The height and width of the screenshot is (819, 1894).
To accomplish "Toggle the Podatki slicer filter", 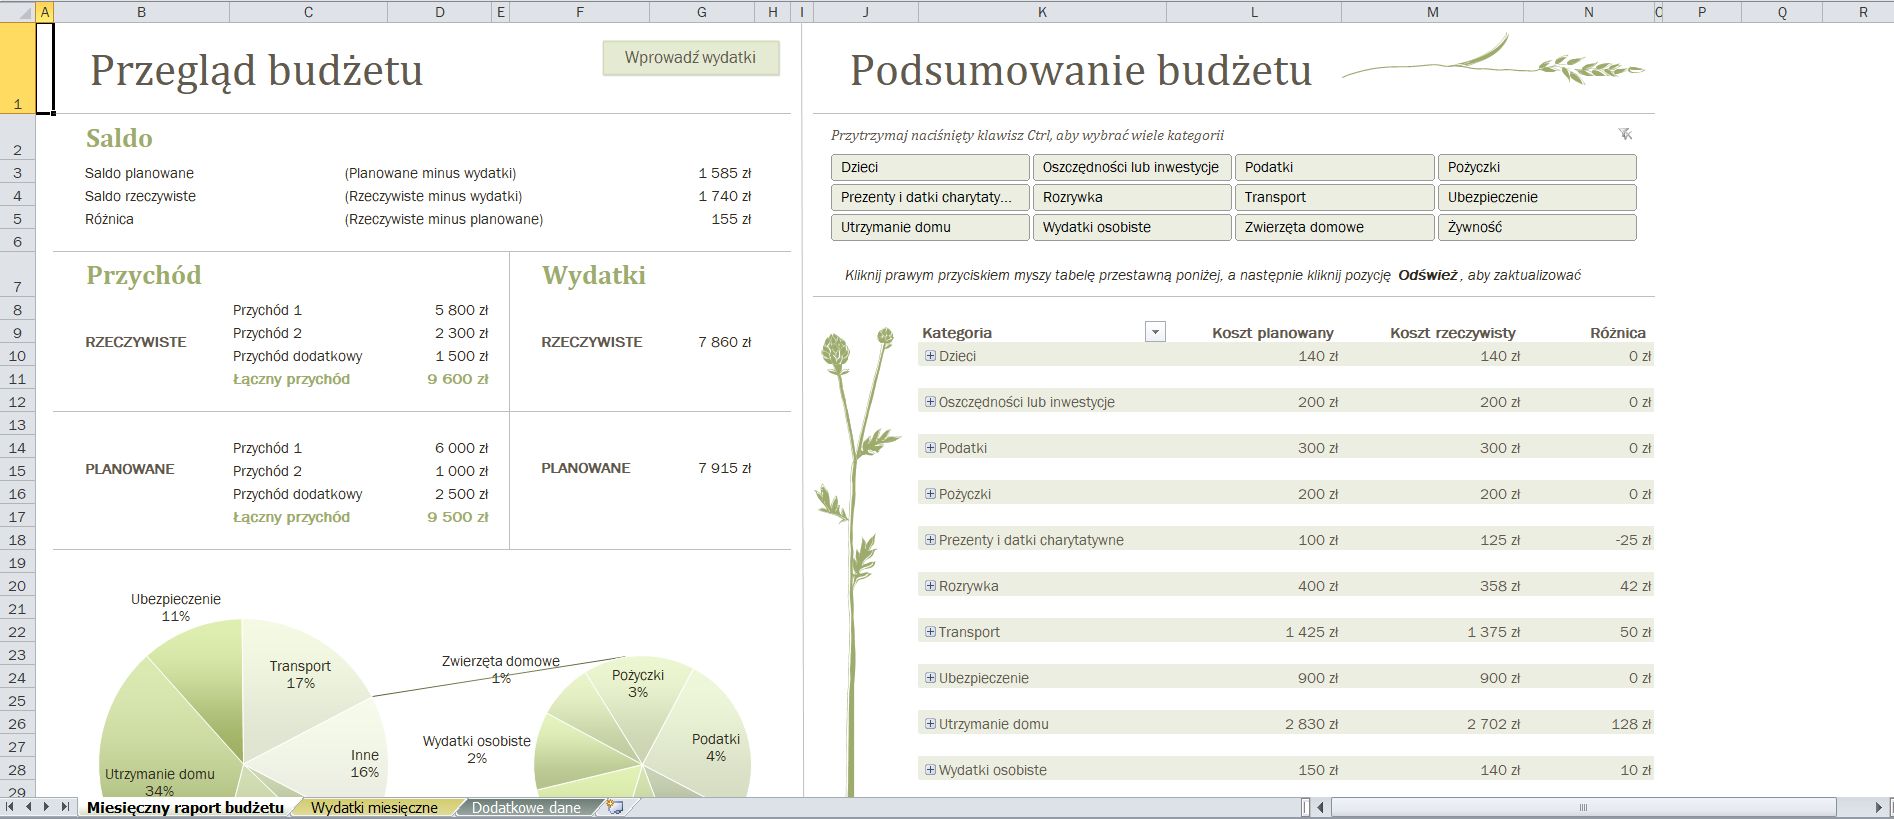I will tap(1334, 167).
